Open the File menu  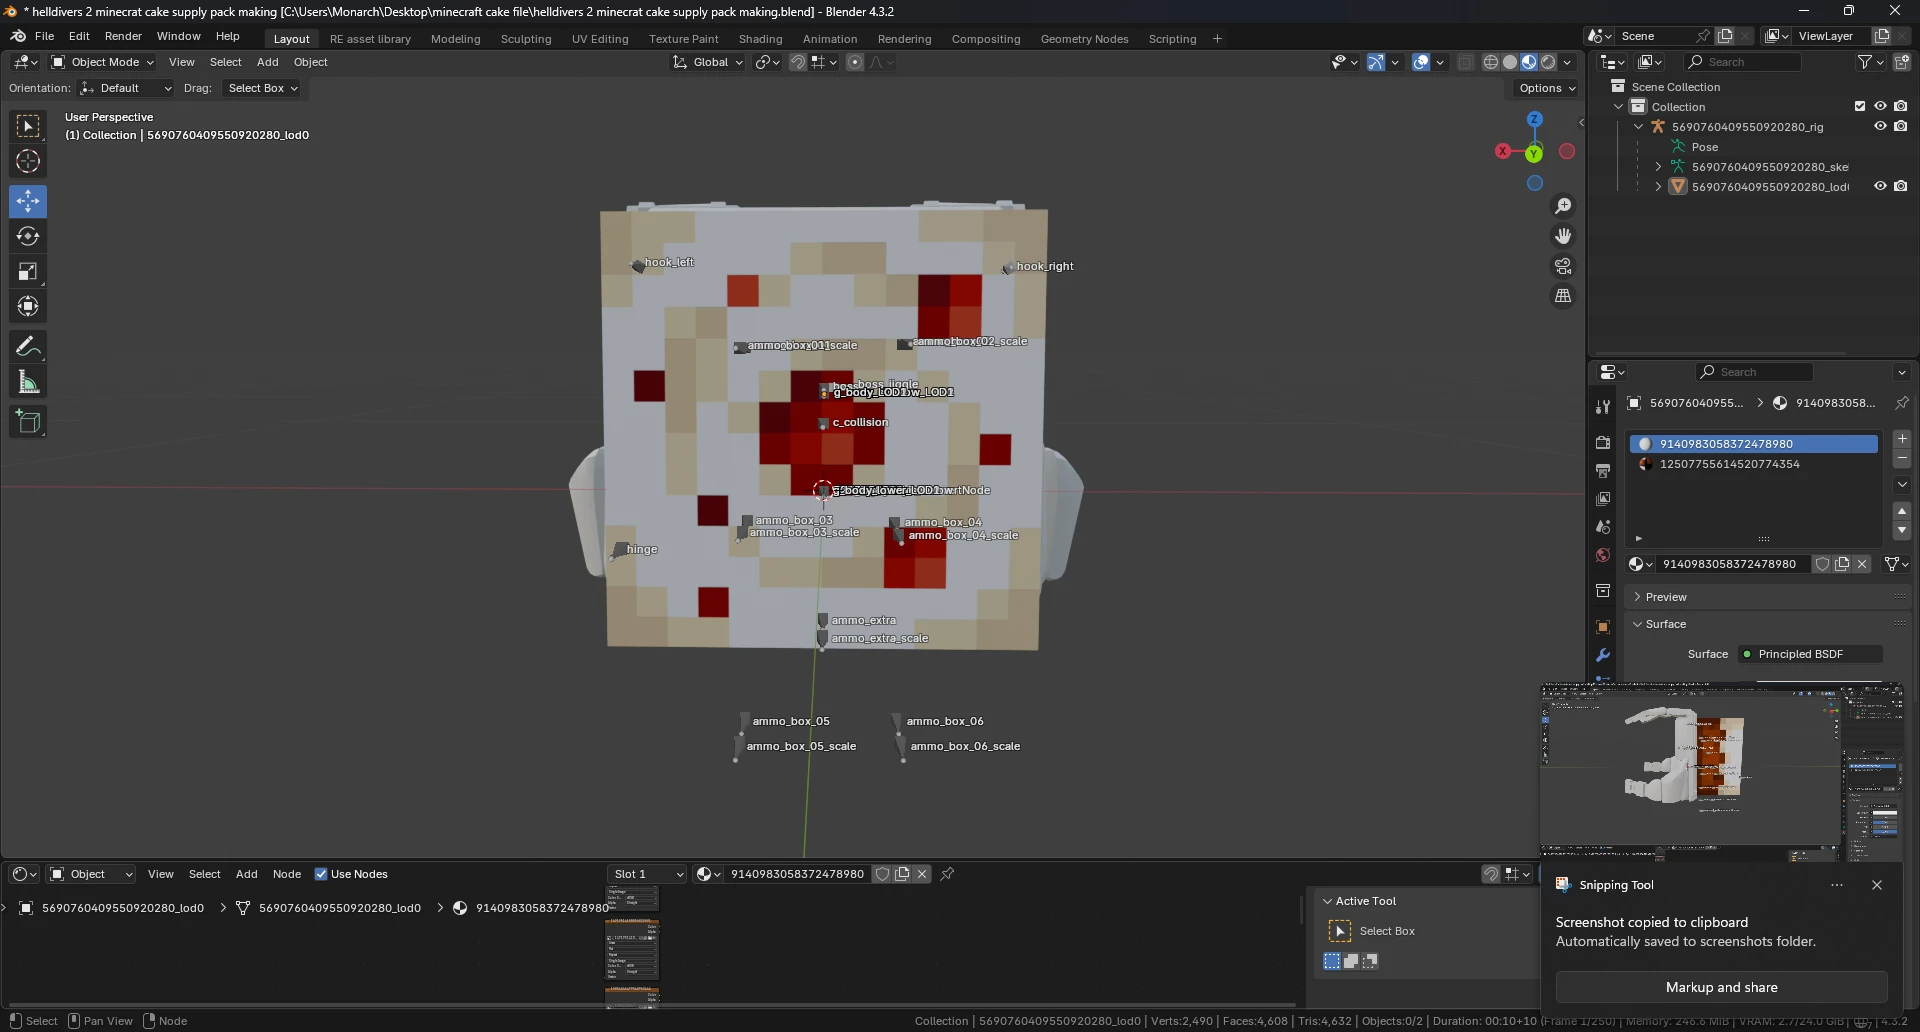click(x=44, y=36)
